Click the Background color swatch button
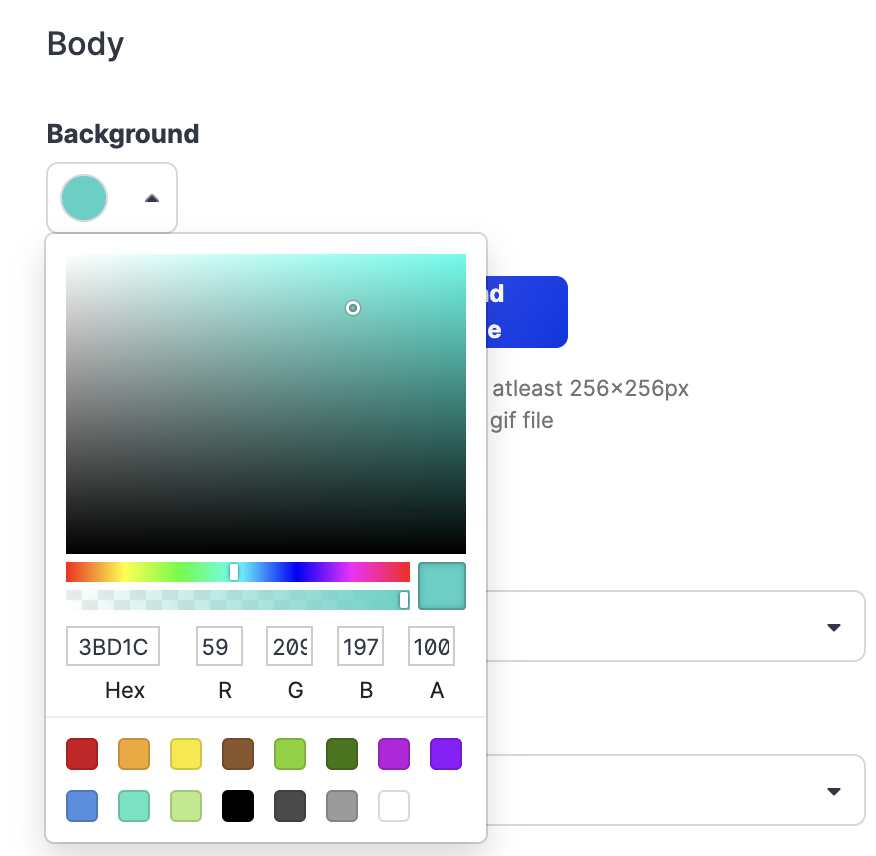Screen dimensions: 876x856 pos(84,198)
